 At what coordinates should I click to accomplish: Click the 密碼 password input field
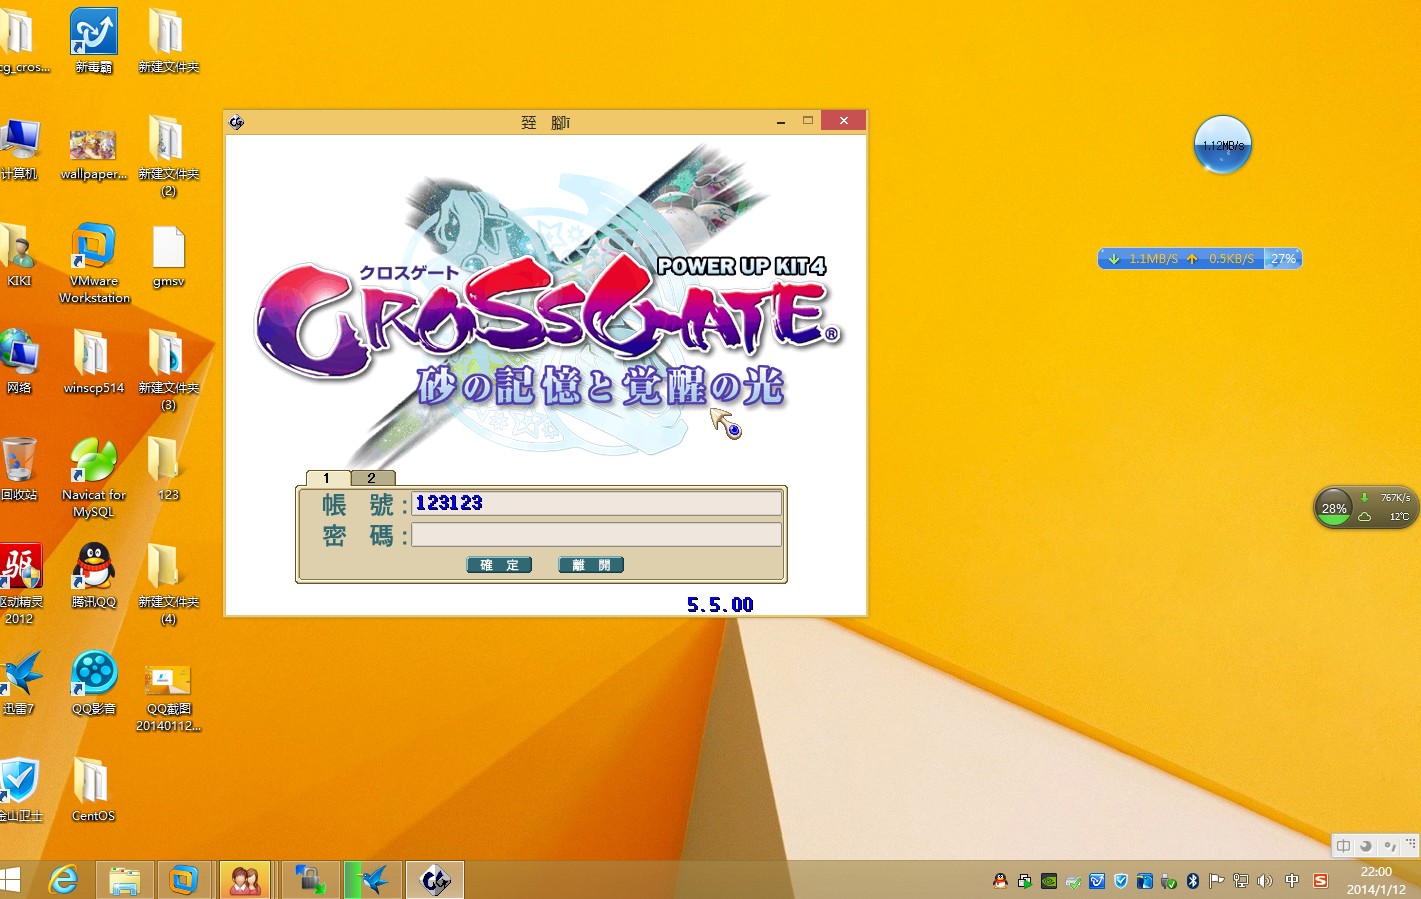(596, 535)
